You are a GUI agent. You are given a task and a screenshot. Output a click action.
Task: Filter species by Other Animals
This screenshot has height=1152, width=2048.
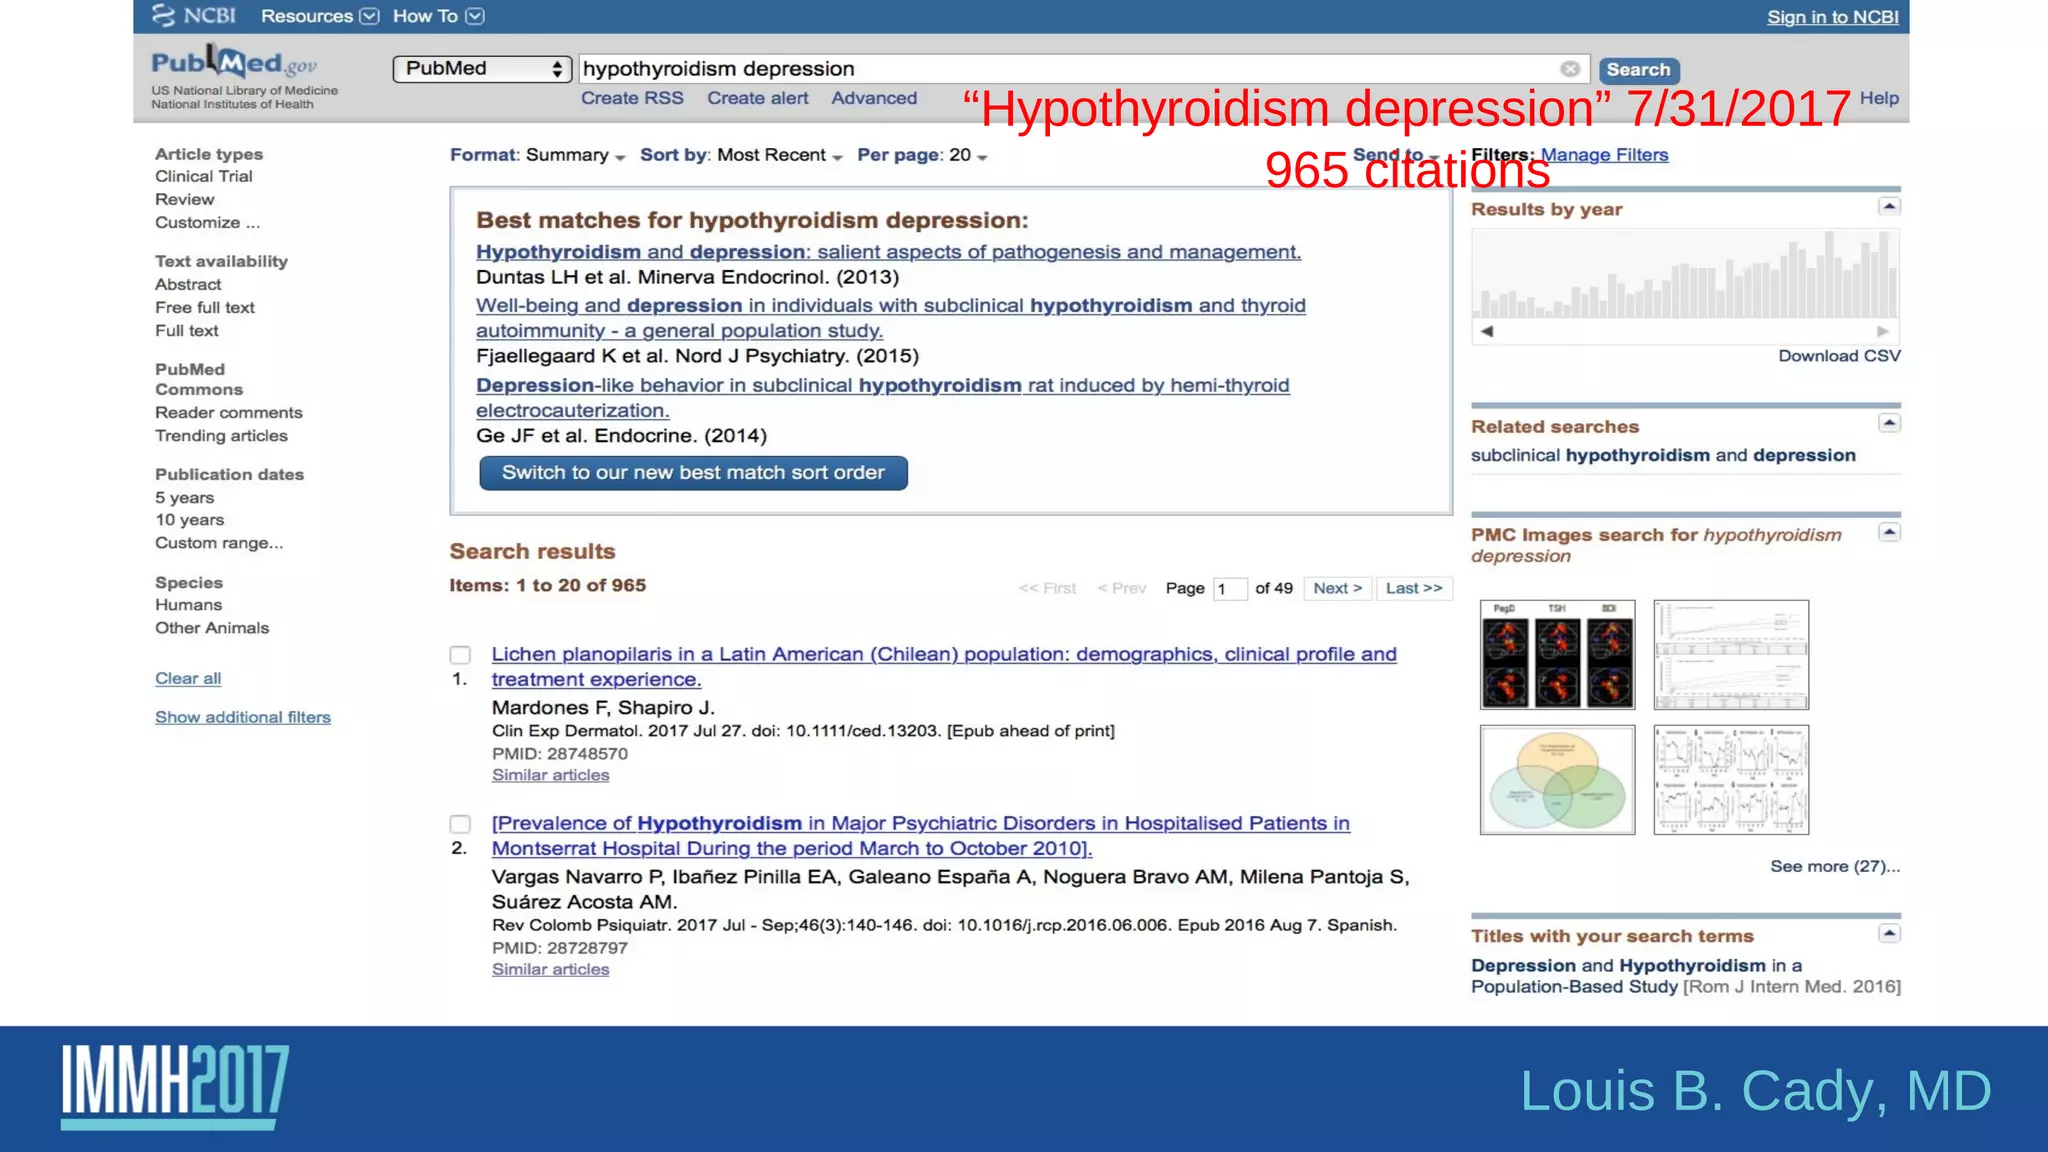[211, 627]
